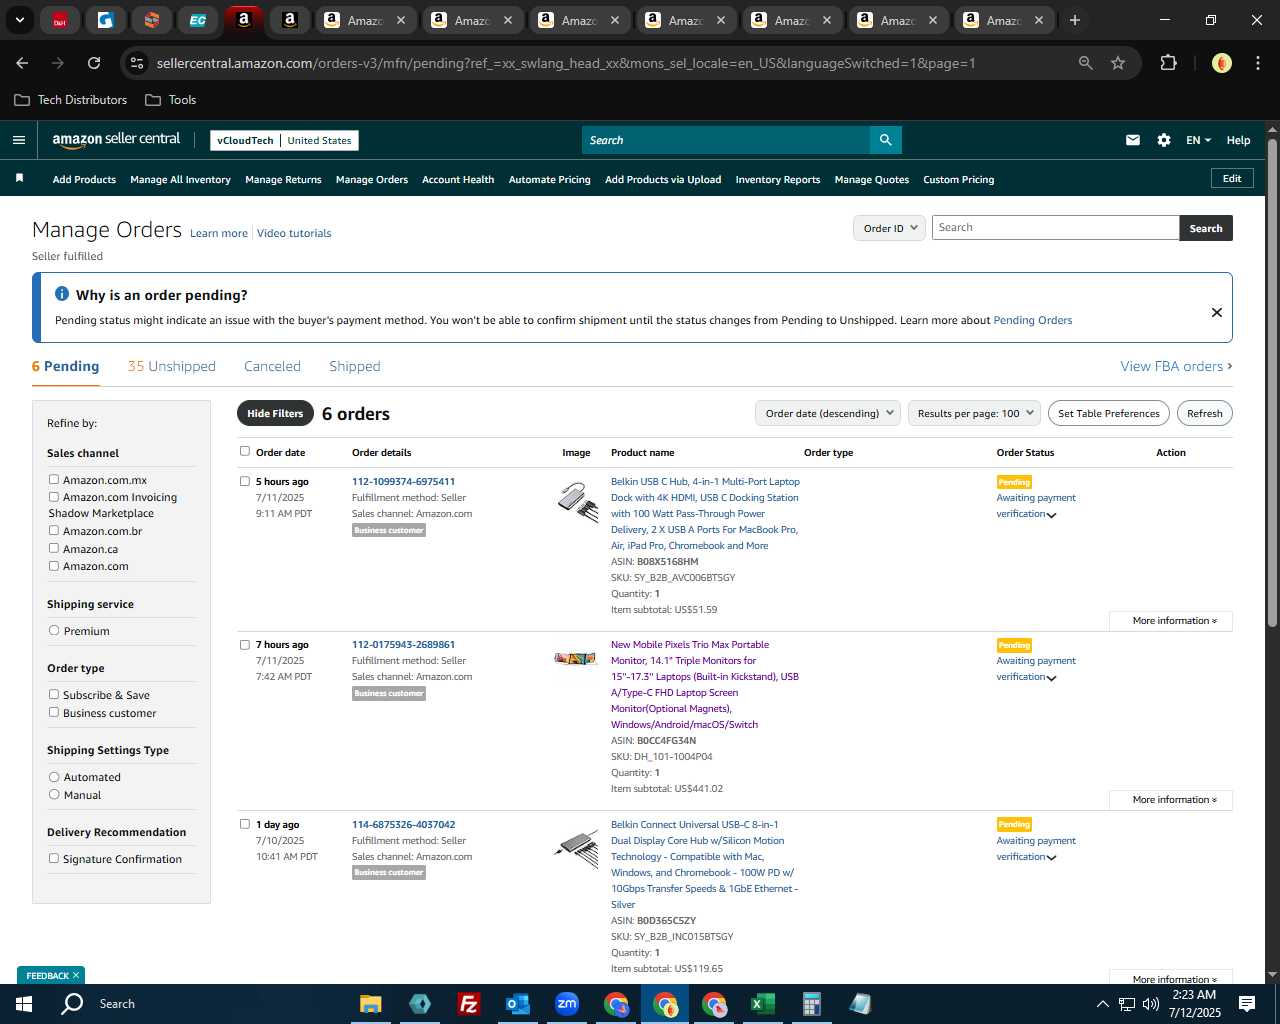Open order link 112-0175943-2689861
1280x1024 pixels.
pyautogui.click(x=403, y=645)
